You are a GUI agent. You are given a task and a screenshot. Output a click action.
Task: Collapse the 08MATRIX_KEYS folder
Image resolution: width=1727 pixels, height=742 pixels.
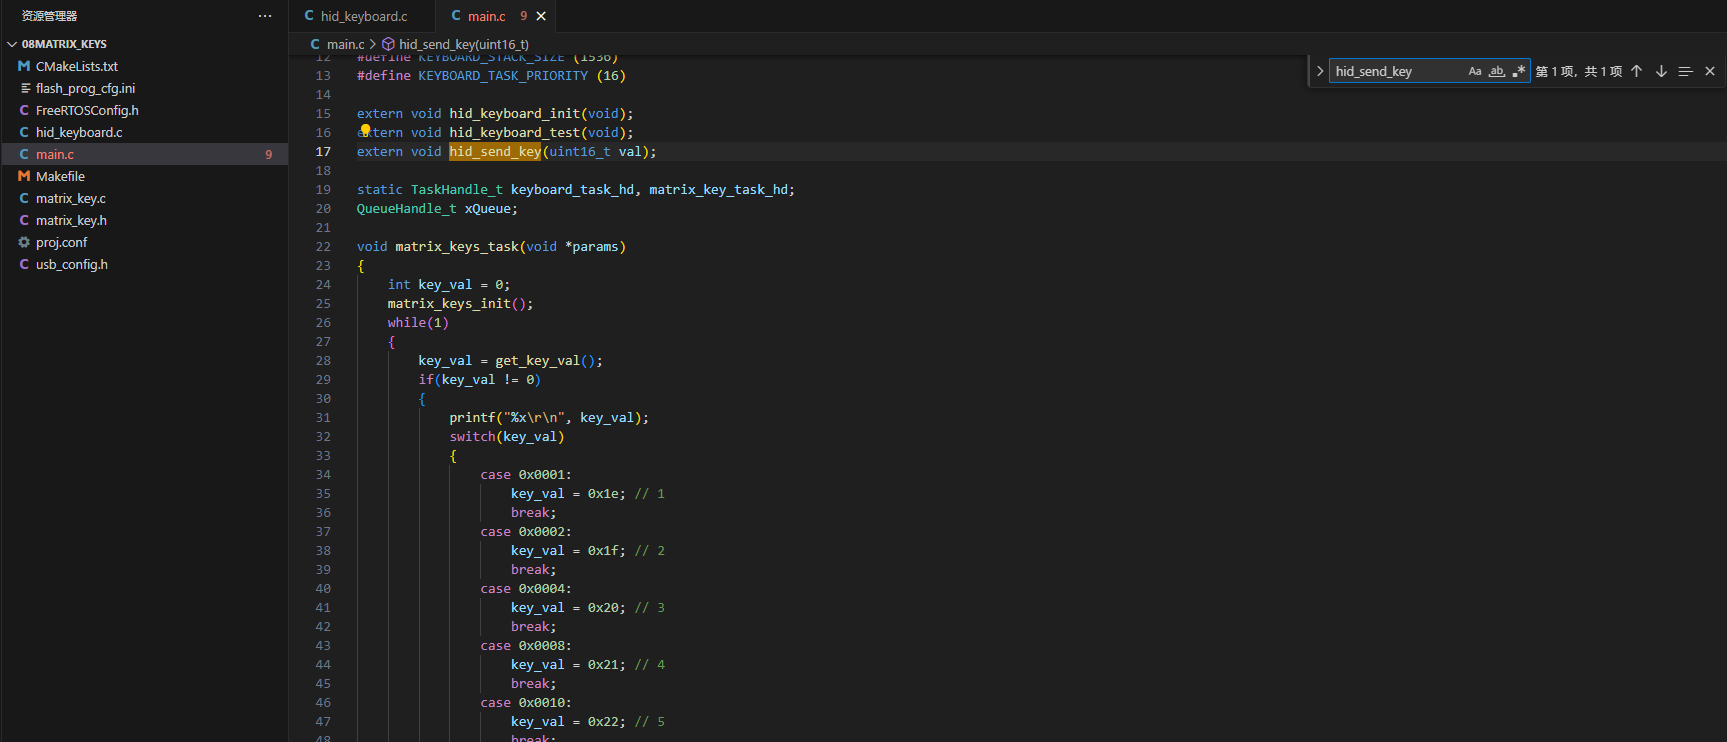[x=144, y=44]
